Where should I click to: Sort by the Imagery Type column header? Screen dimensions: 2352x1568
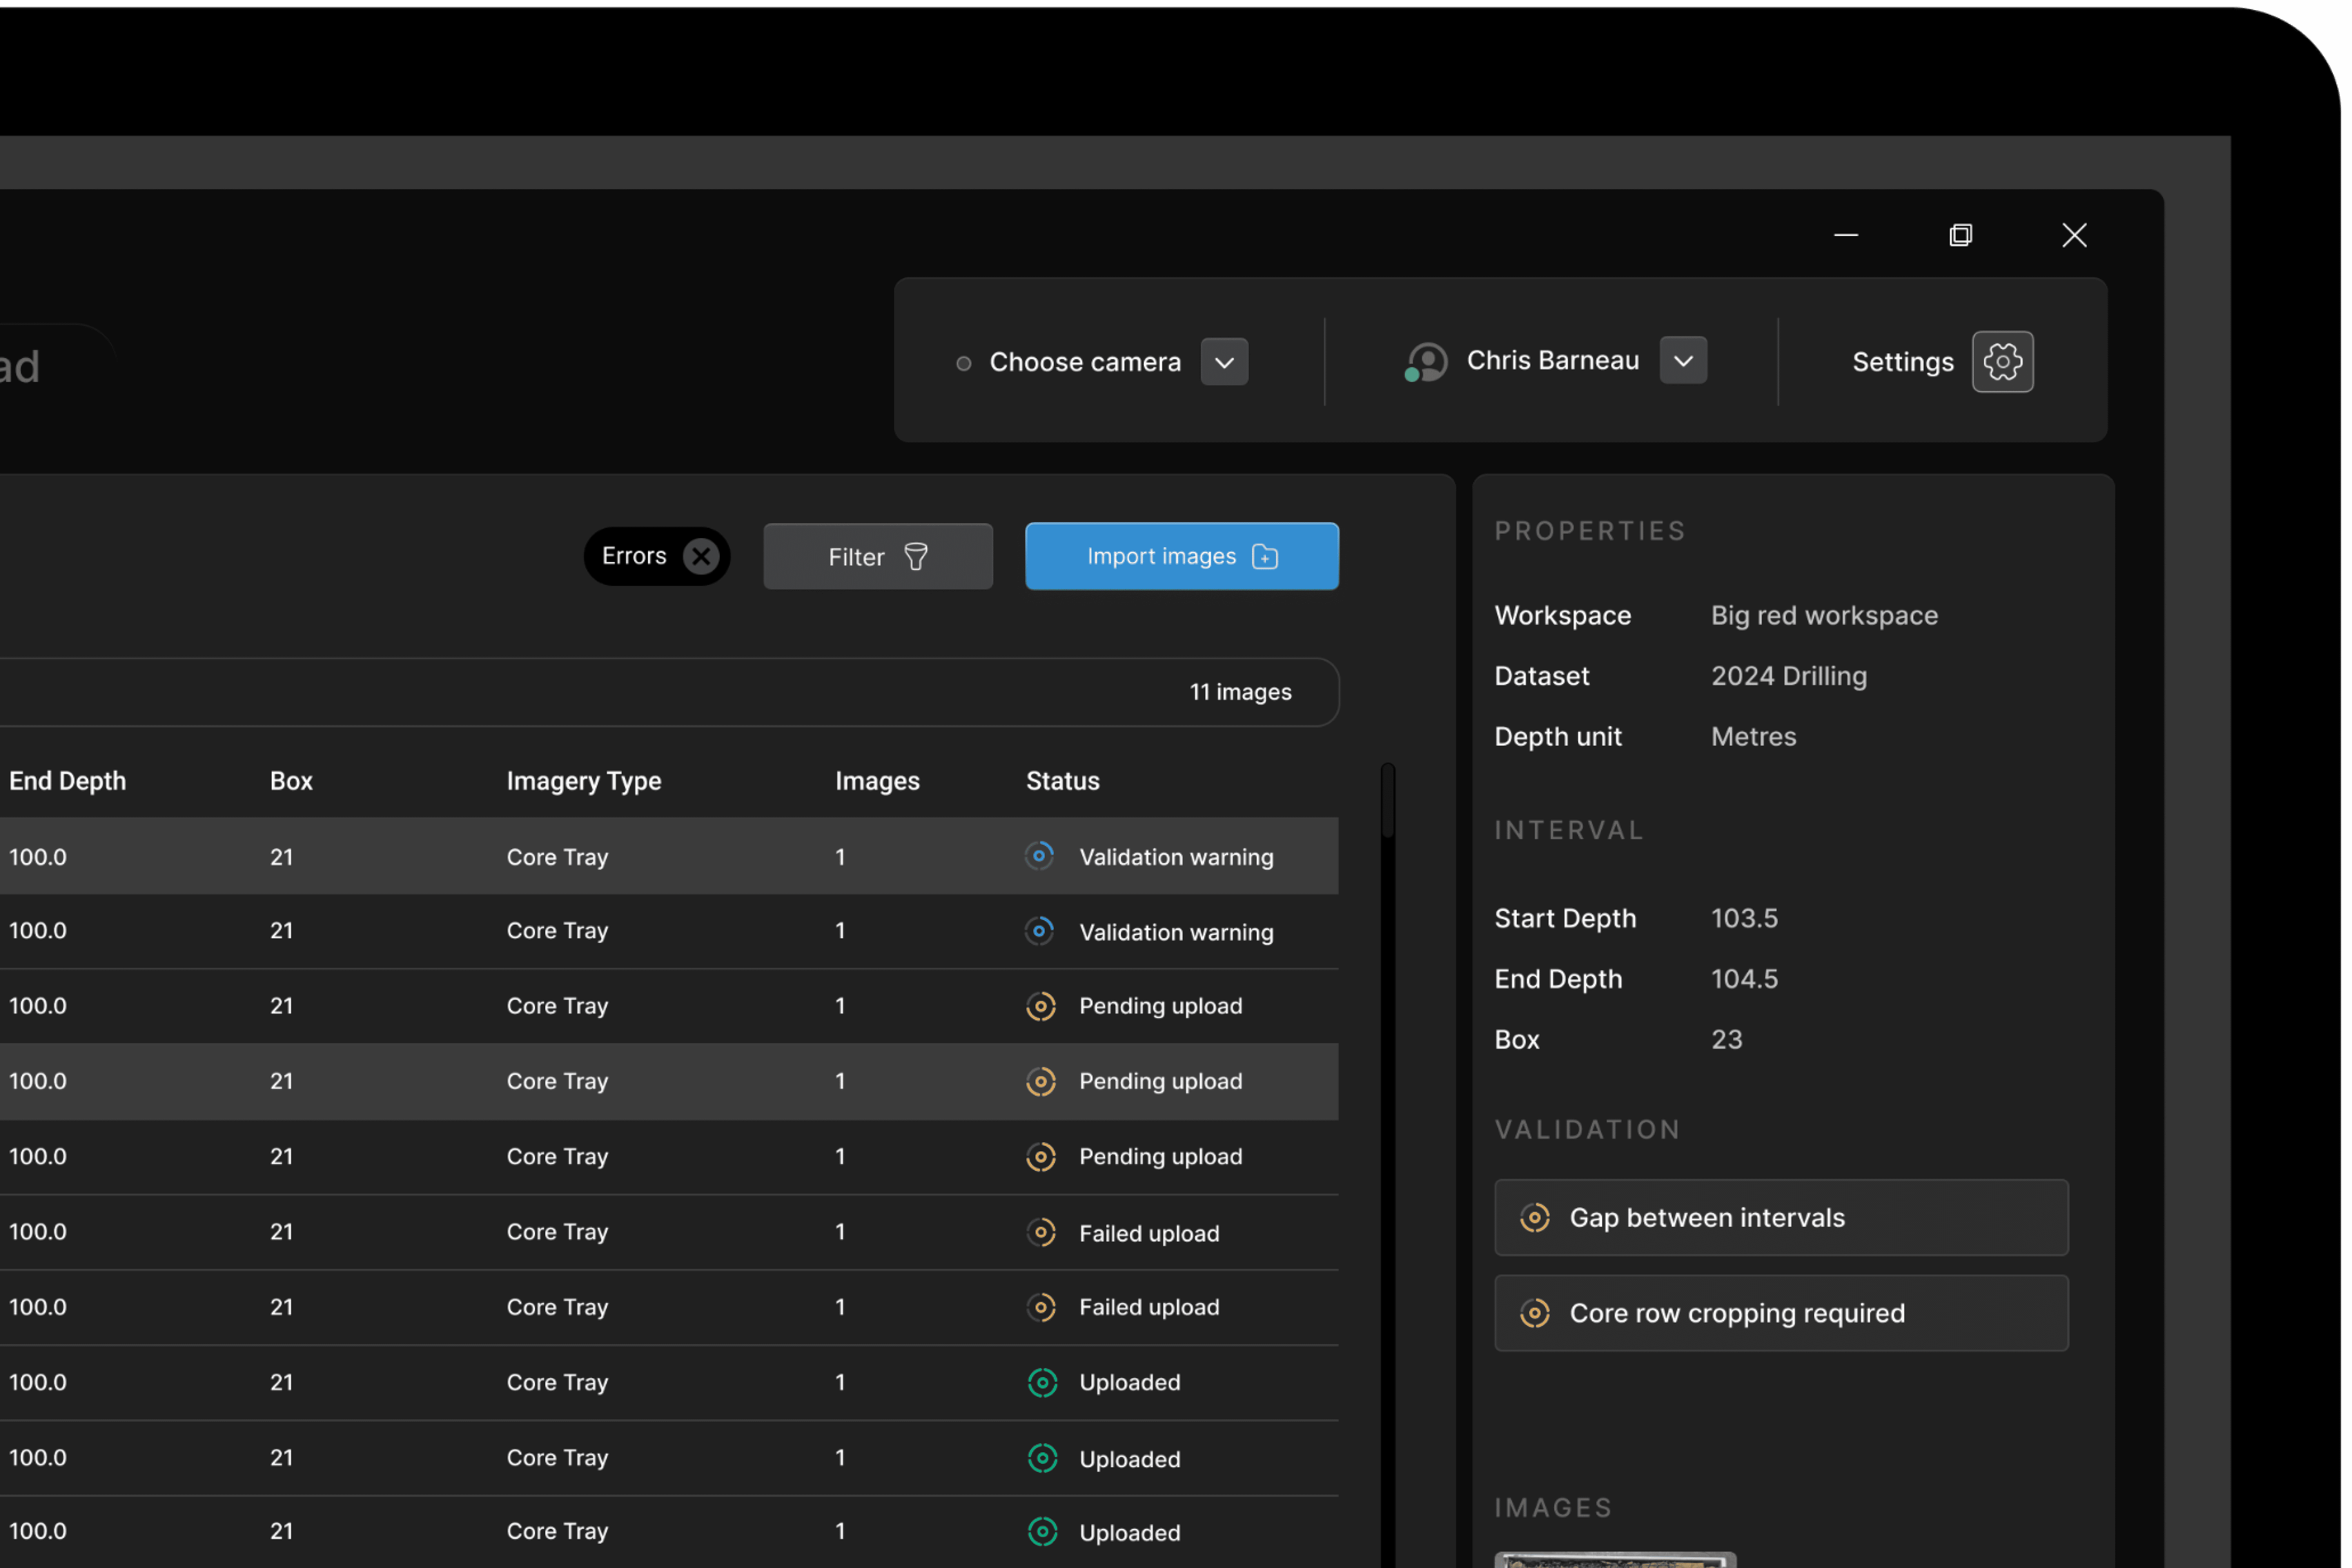(x=584, y=781)
